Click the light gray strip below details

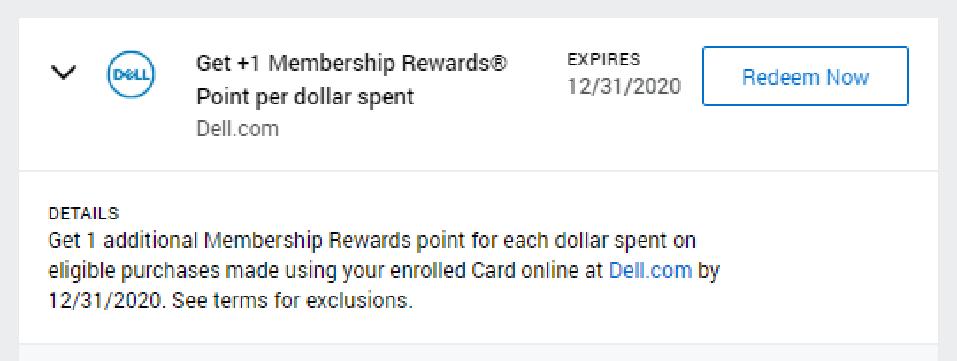click(478, 352)
